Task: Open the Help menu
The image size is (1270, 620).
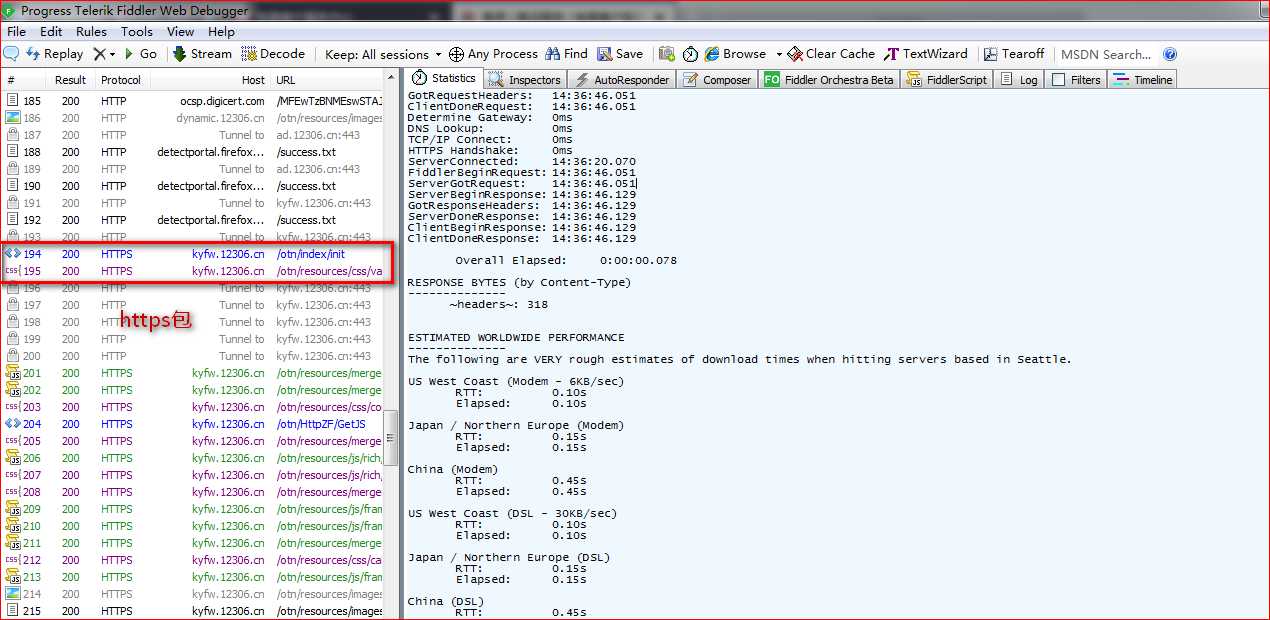Action: tap(221, 31)
